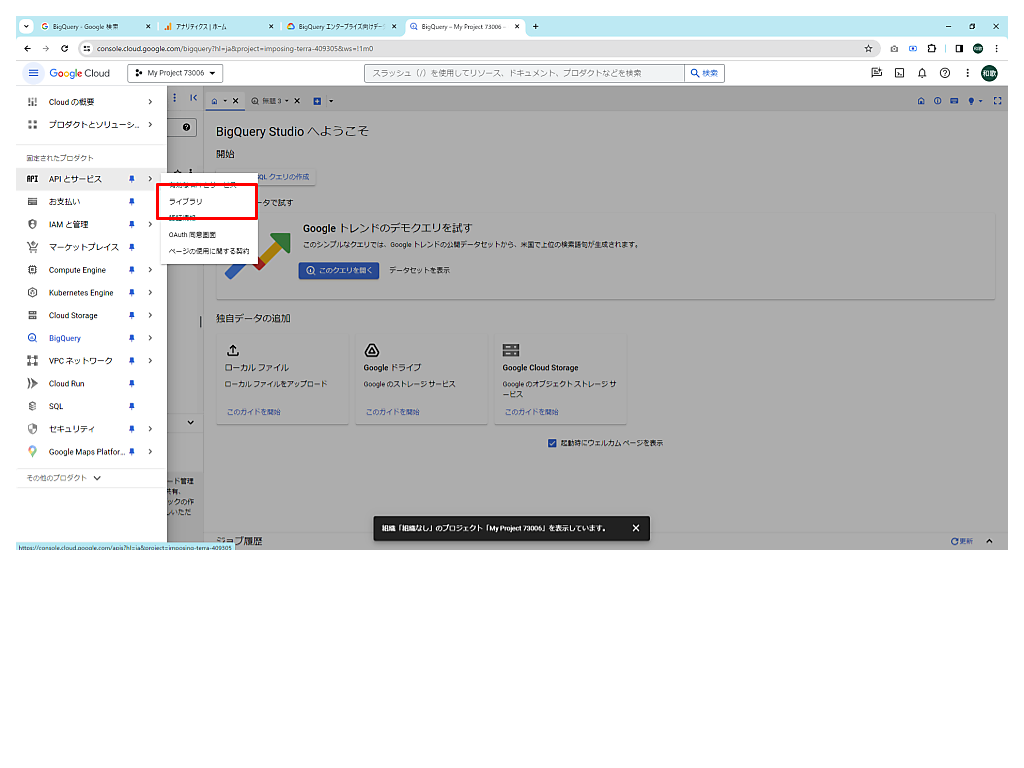Uncheck show welcome page on startup
The image size is (1024, 768).
(552, 443)
